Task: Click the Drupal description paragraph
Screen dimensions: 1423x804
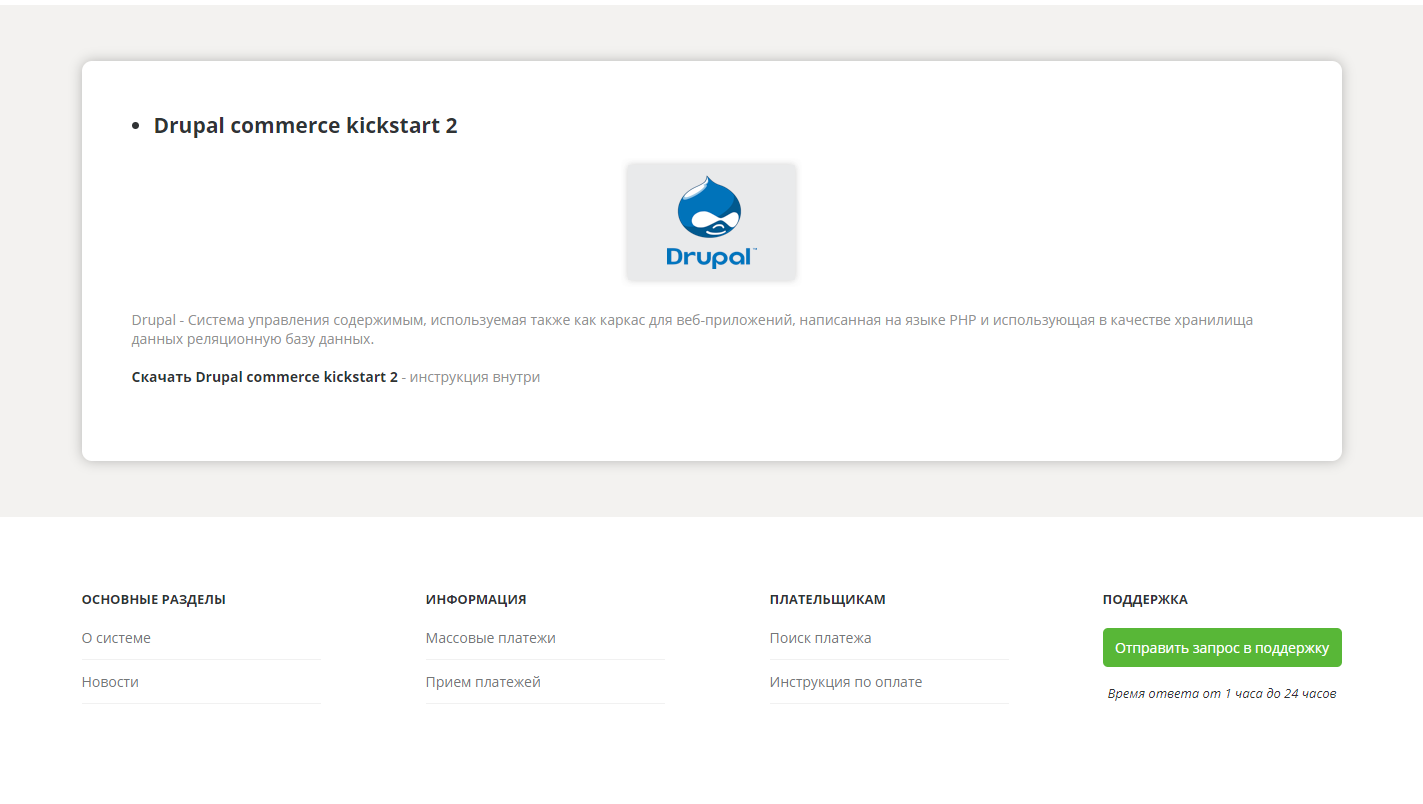Action: pos(692,329)
